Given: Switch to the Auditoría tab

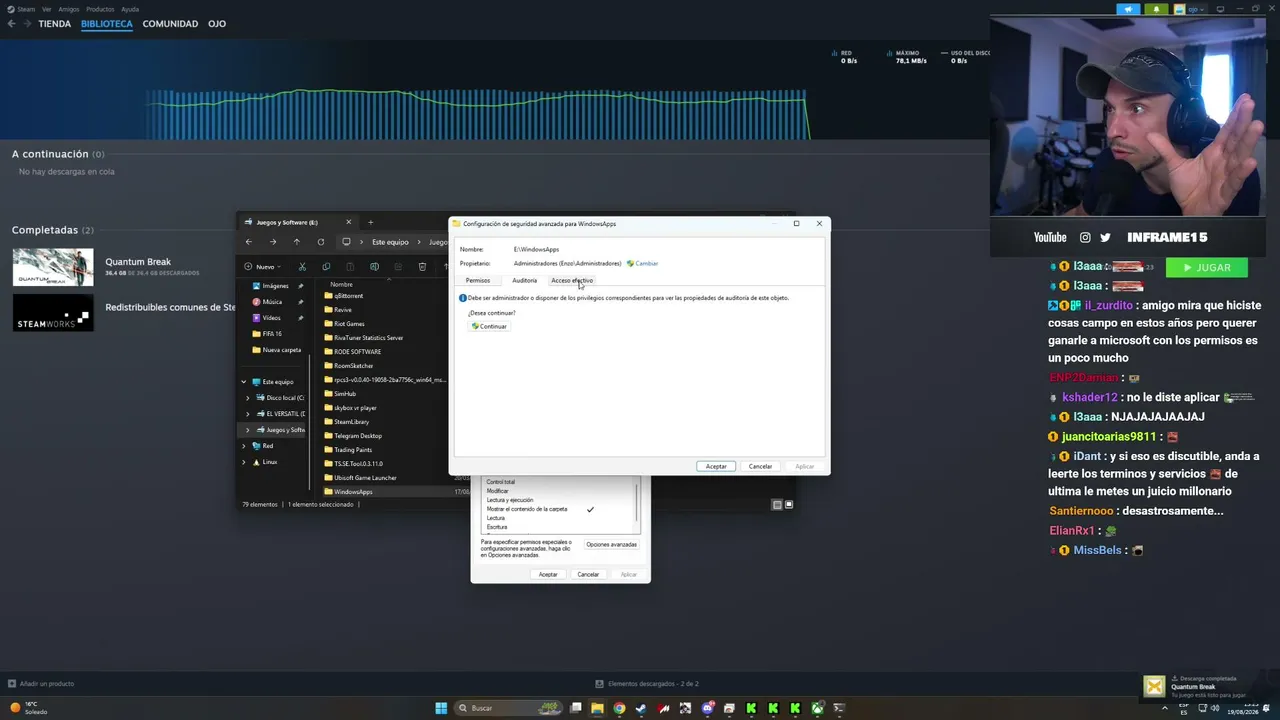Looking at the screenshot, I should pyautogui.click(x=525, y=280).
